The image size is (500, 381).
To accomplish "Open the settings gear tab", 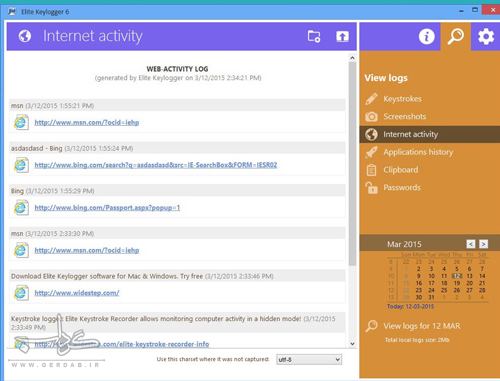I will pos(486,36).
